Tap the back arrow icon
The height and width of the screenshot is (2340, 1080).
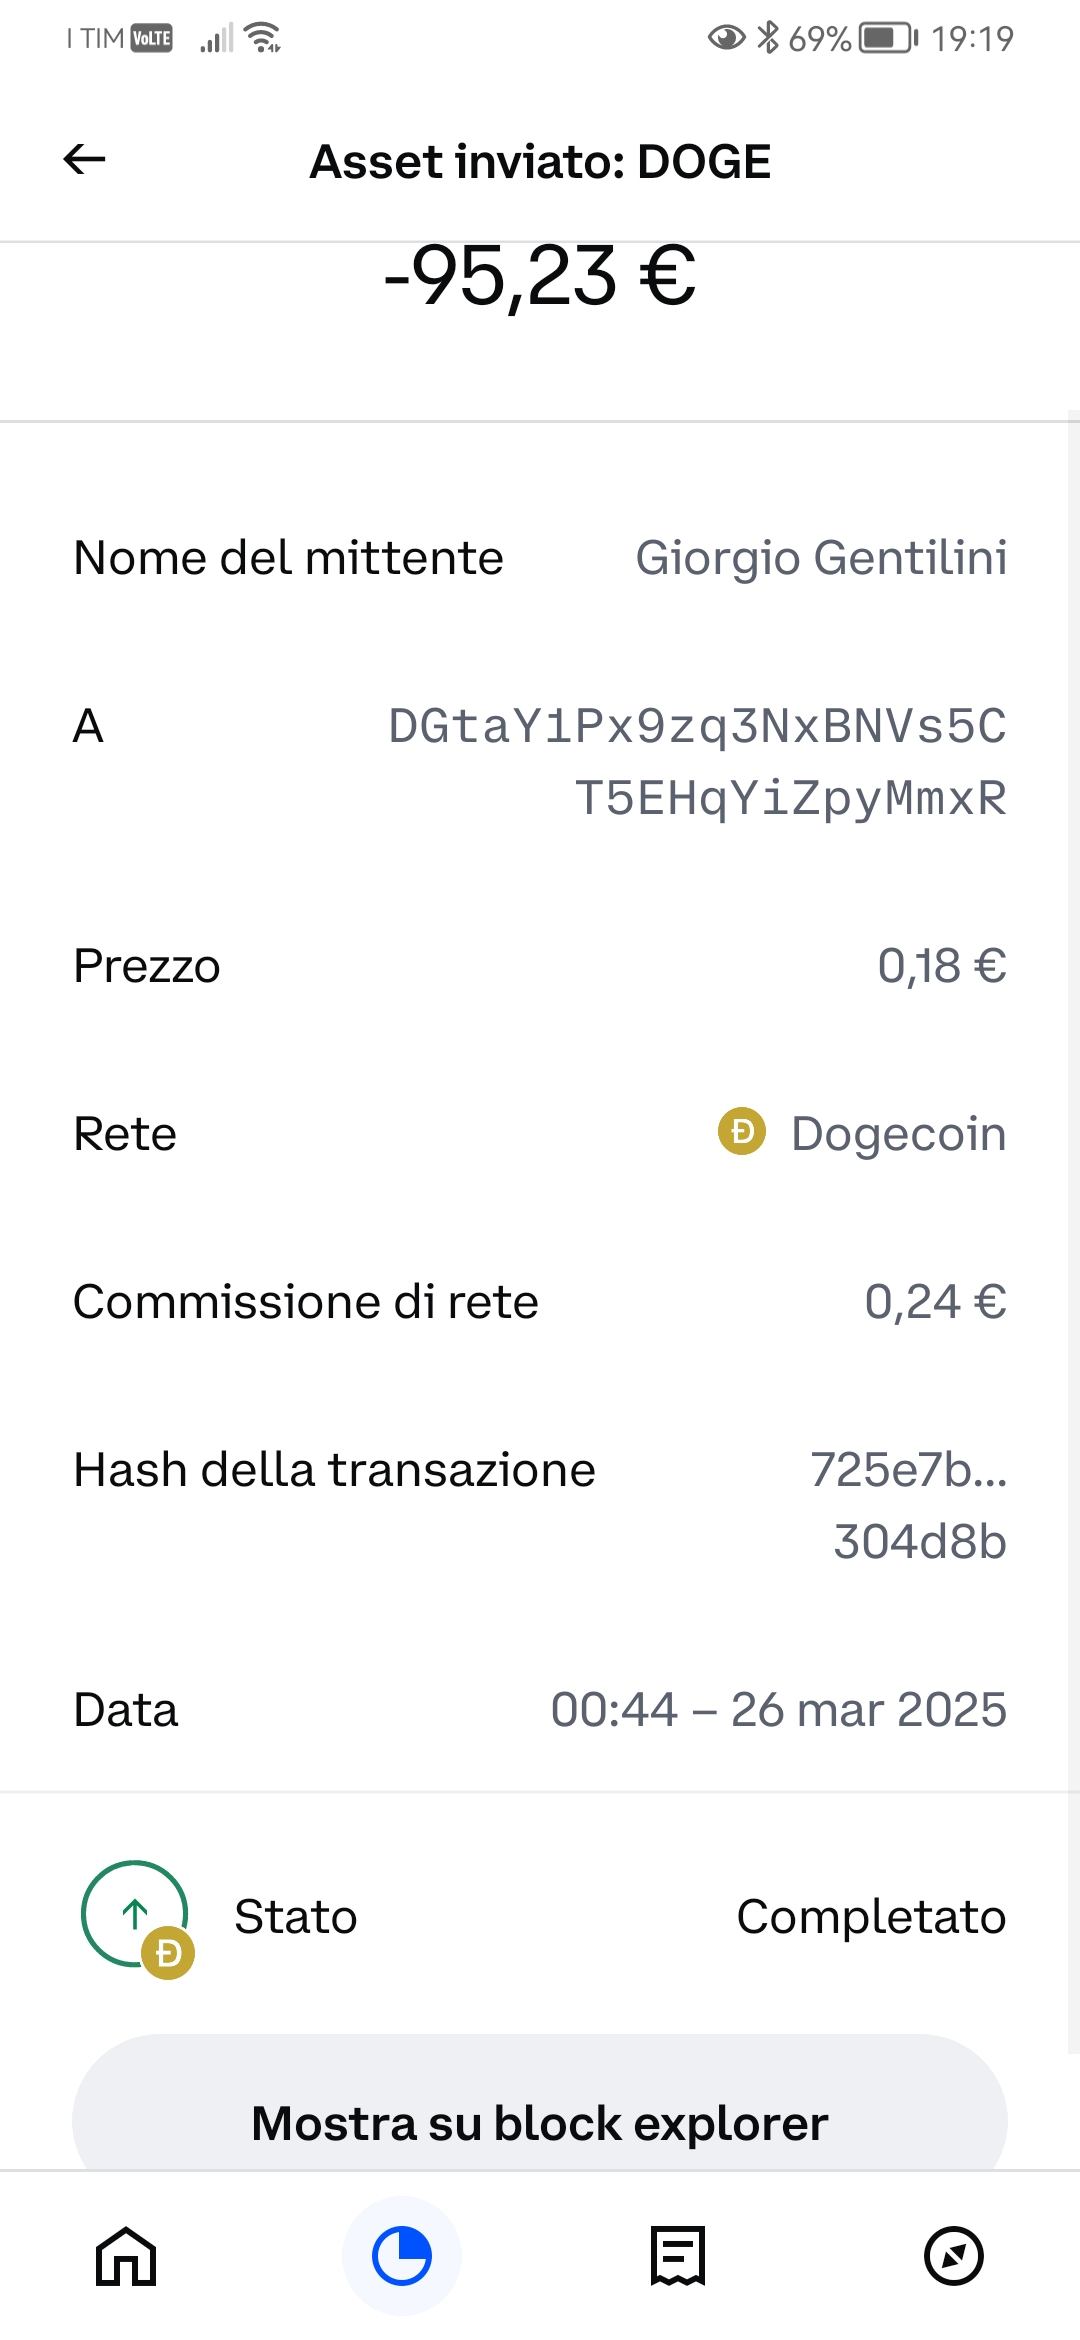point(85,160)
